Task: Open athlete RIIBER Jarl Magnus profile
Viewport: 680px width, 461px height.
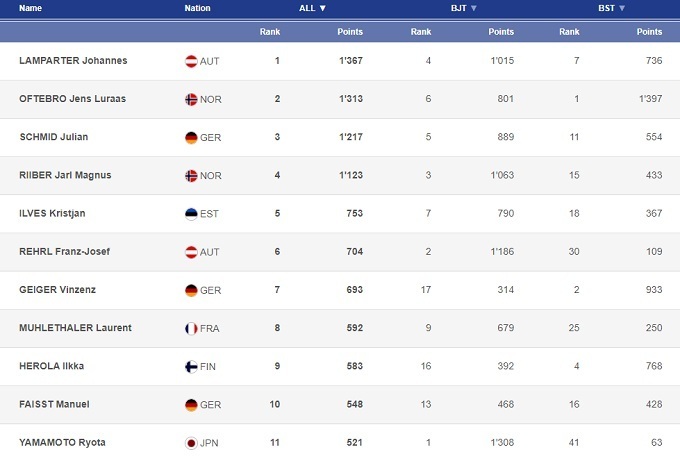Action: click(x=65, y=175)
